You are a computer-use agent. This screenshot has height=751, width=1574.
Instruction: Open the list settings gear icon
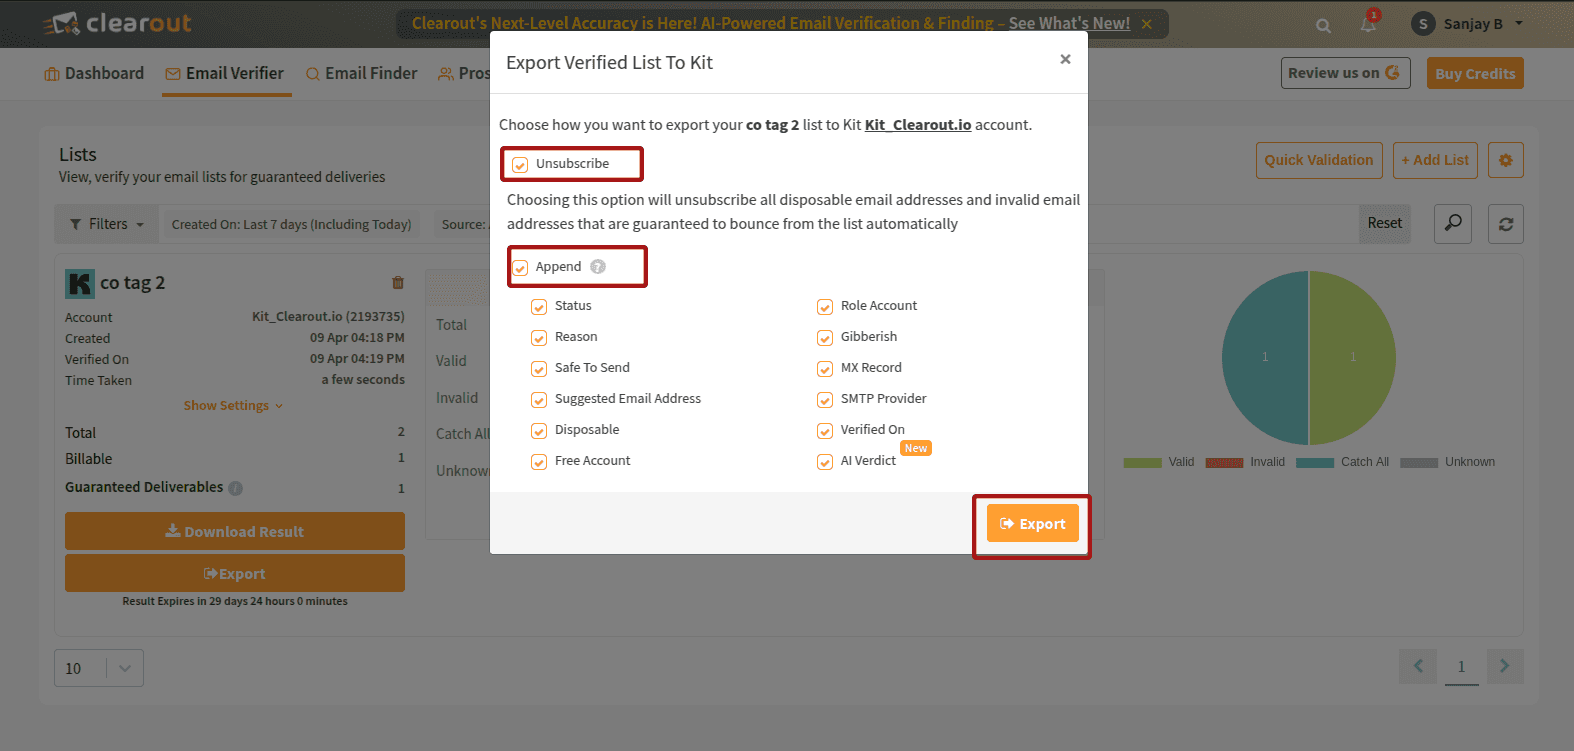1505,160
